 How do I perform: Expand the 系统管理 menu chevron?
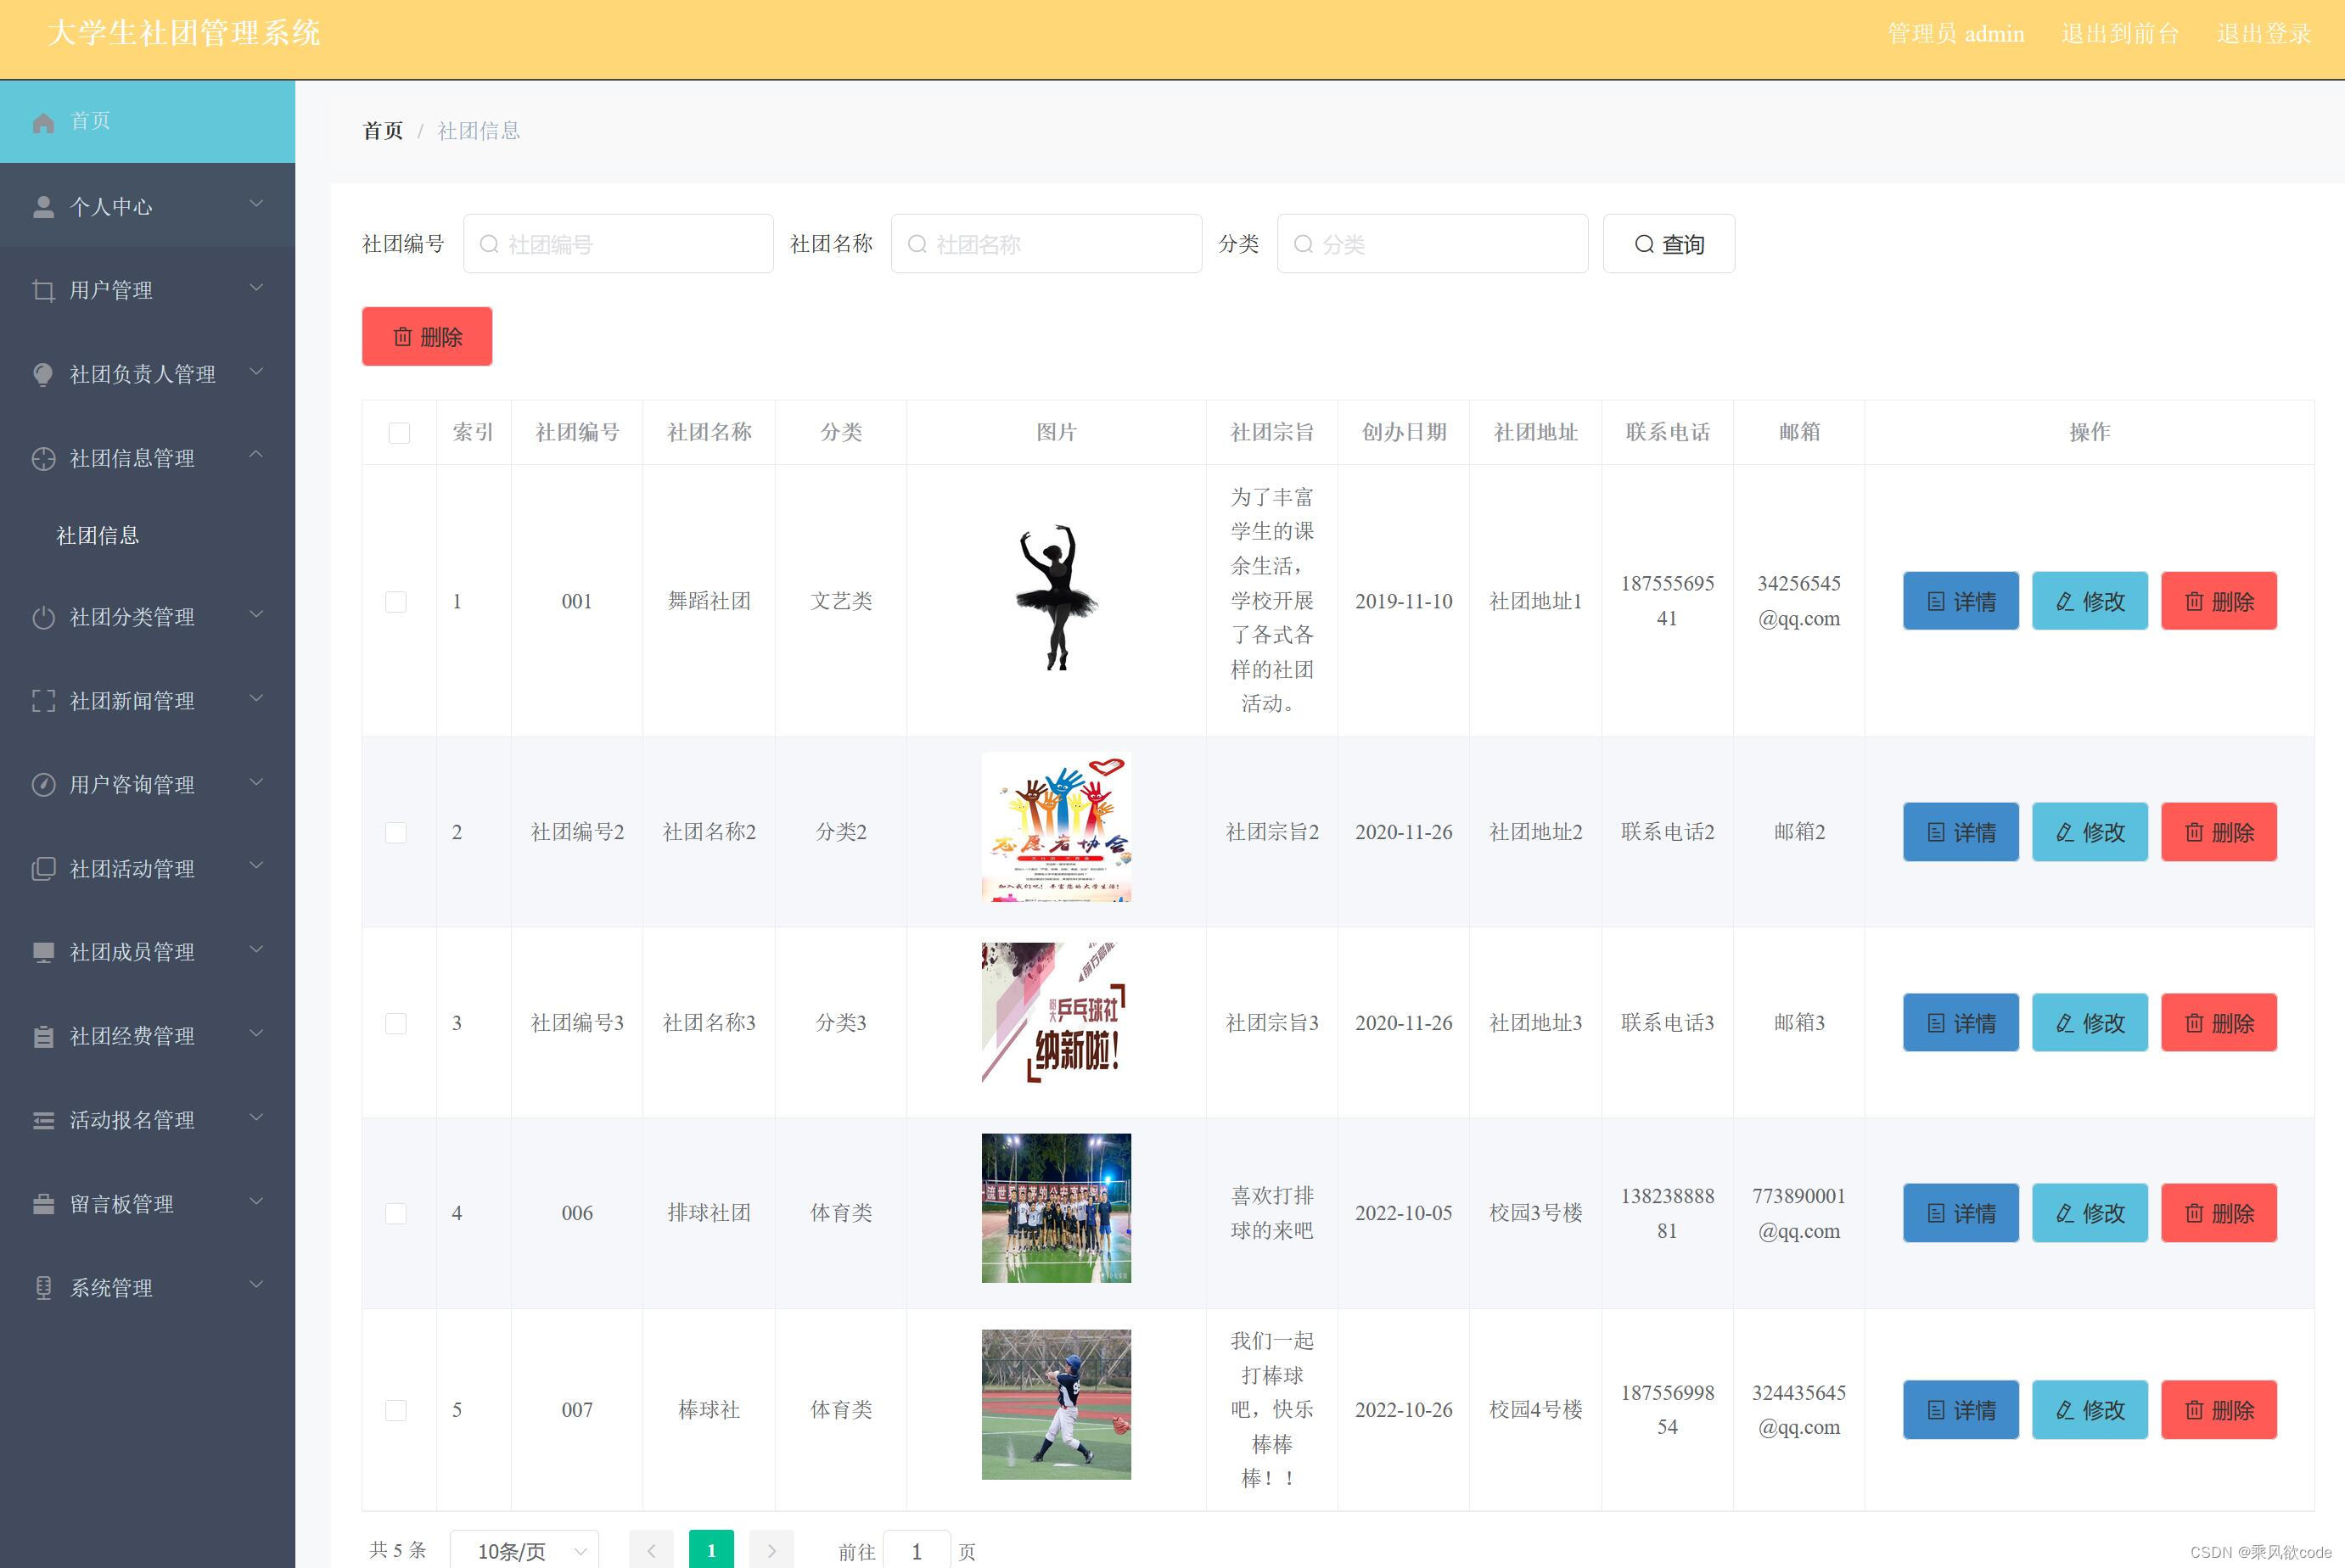[256, 1285]
